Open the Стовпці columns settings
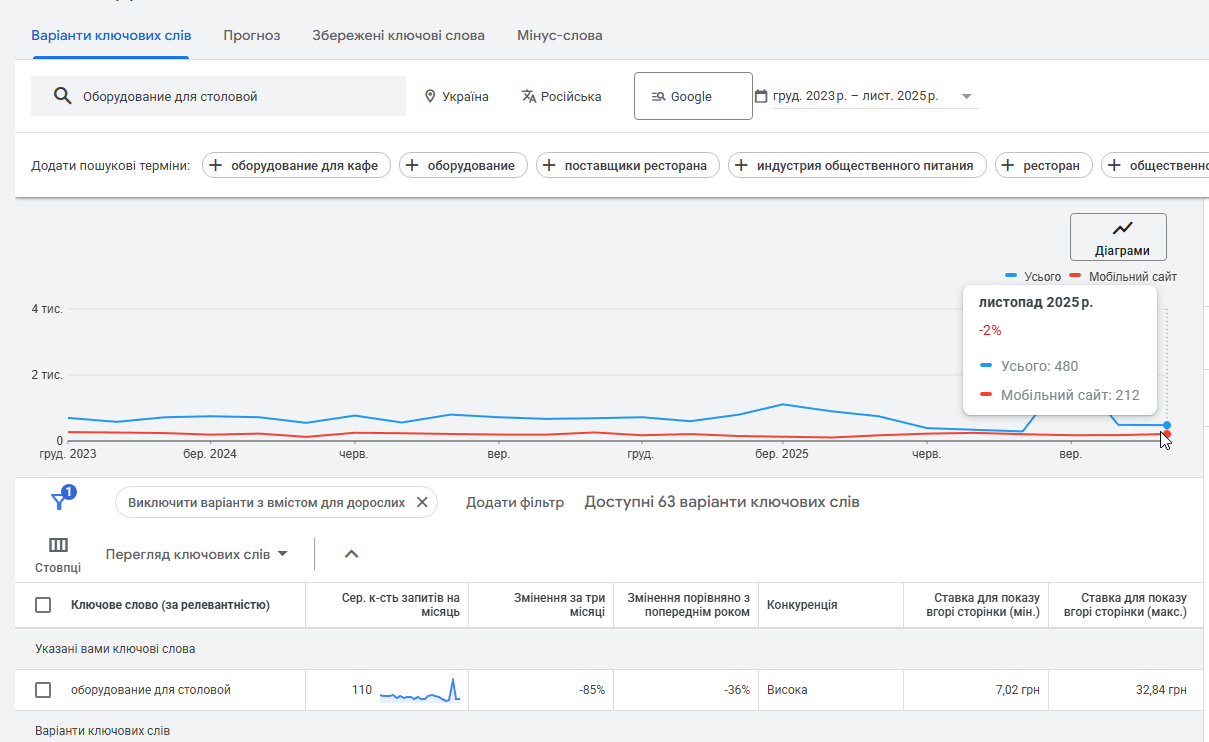 pos(58,554)
